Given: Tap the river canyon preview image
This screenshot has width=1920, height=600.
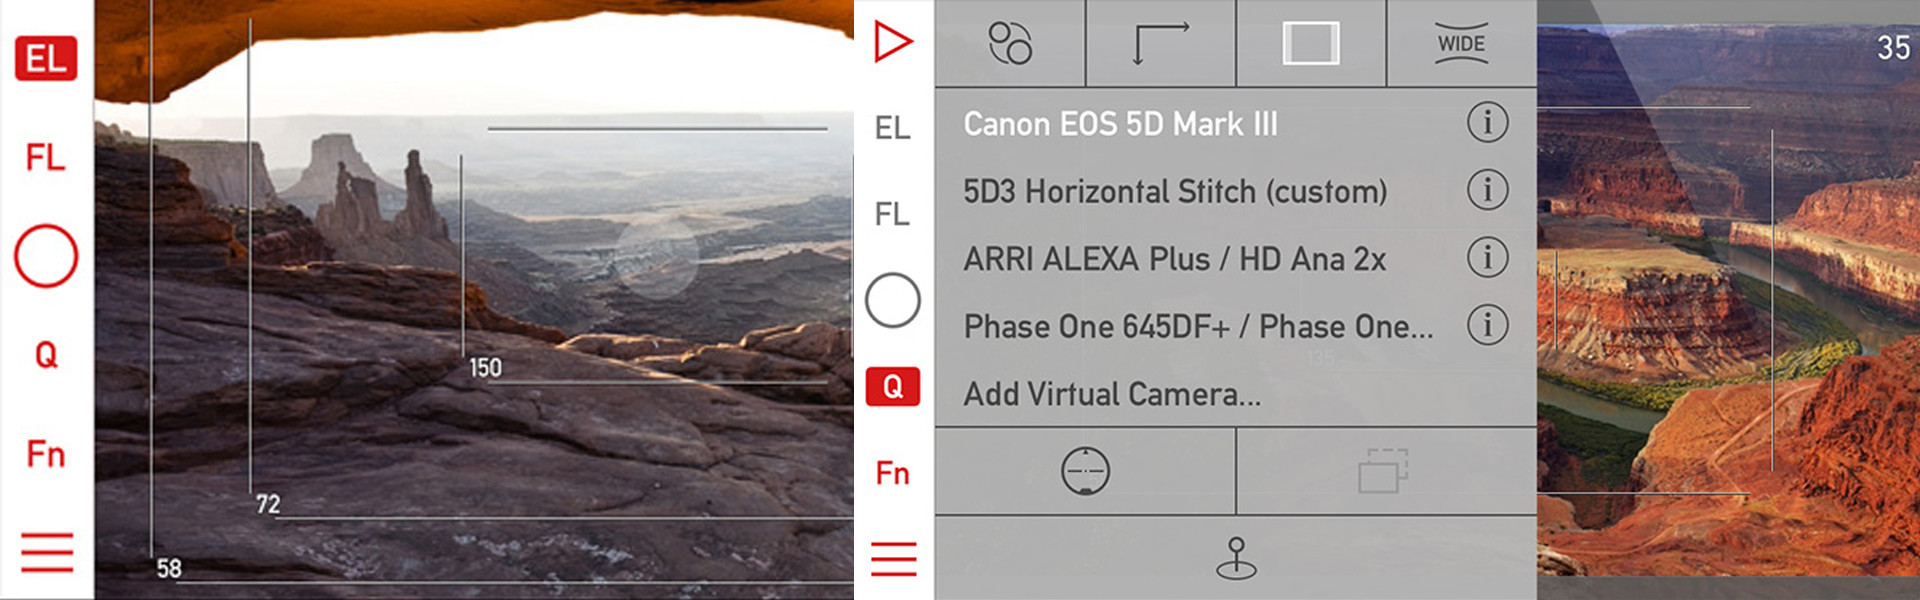Looking at the screenshot, I should coord(1728,300).
